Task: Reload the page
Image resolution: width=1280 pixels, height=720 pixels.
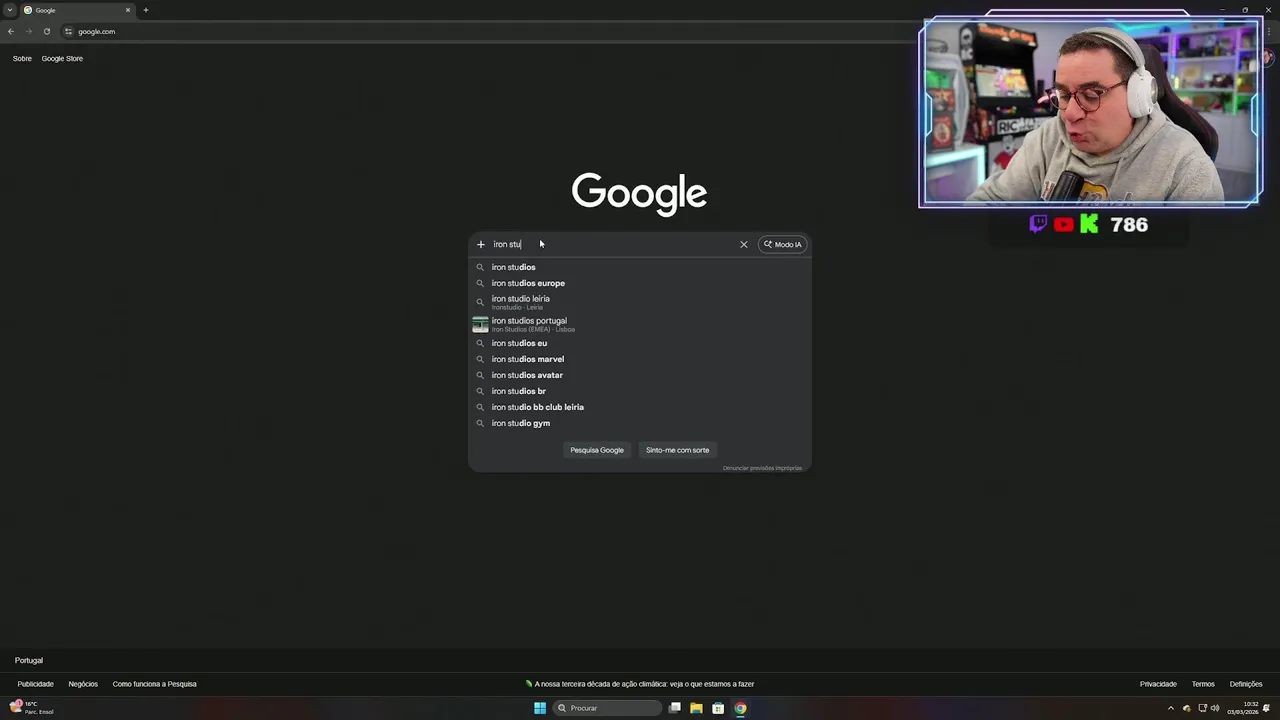Action: tap(47, 31)
